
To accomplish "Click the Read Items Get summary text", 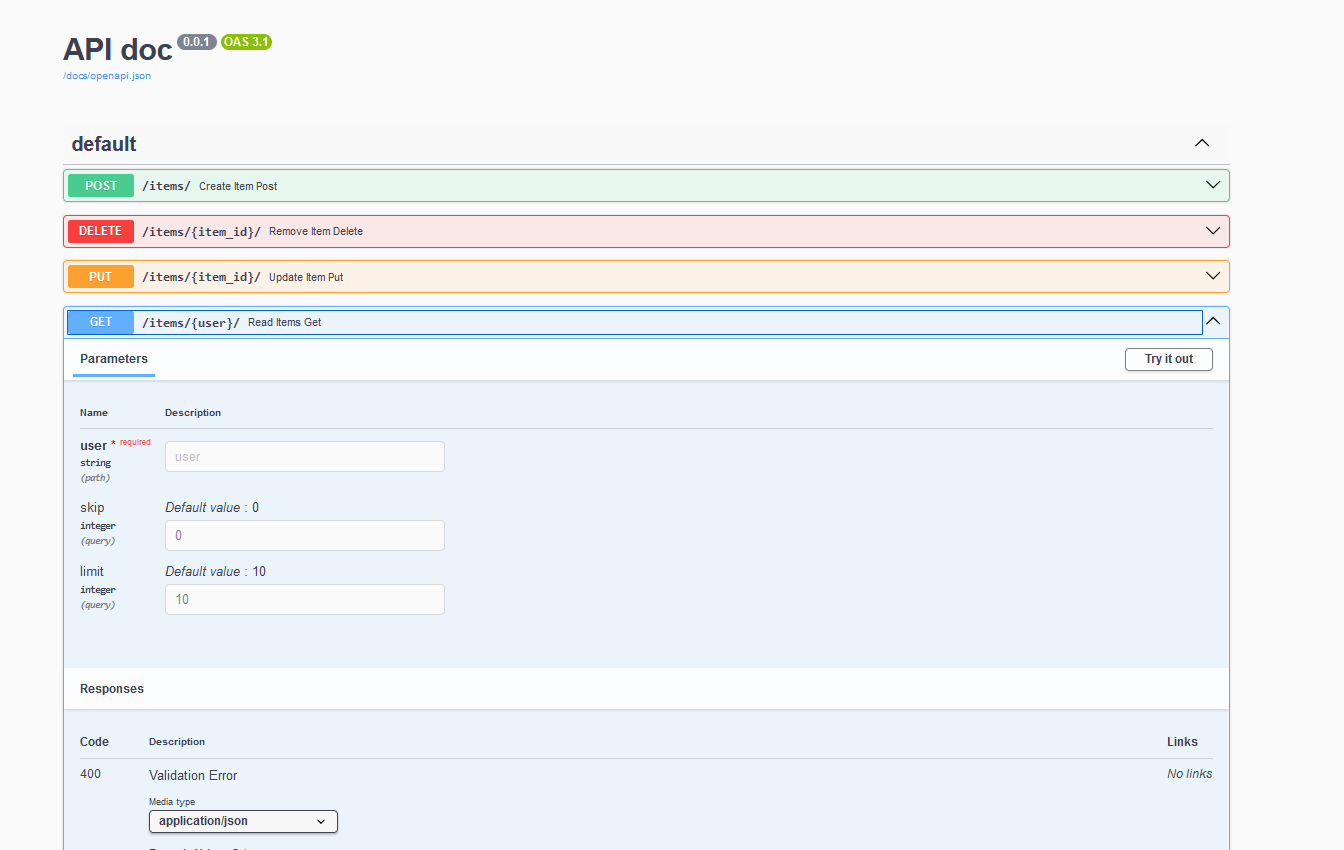I will point(285,323).
